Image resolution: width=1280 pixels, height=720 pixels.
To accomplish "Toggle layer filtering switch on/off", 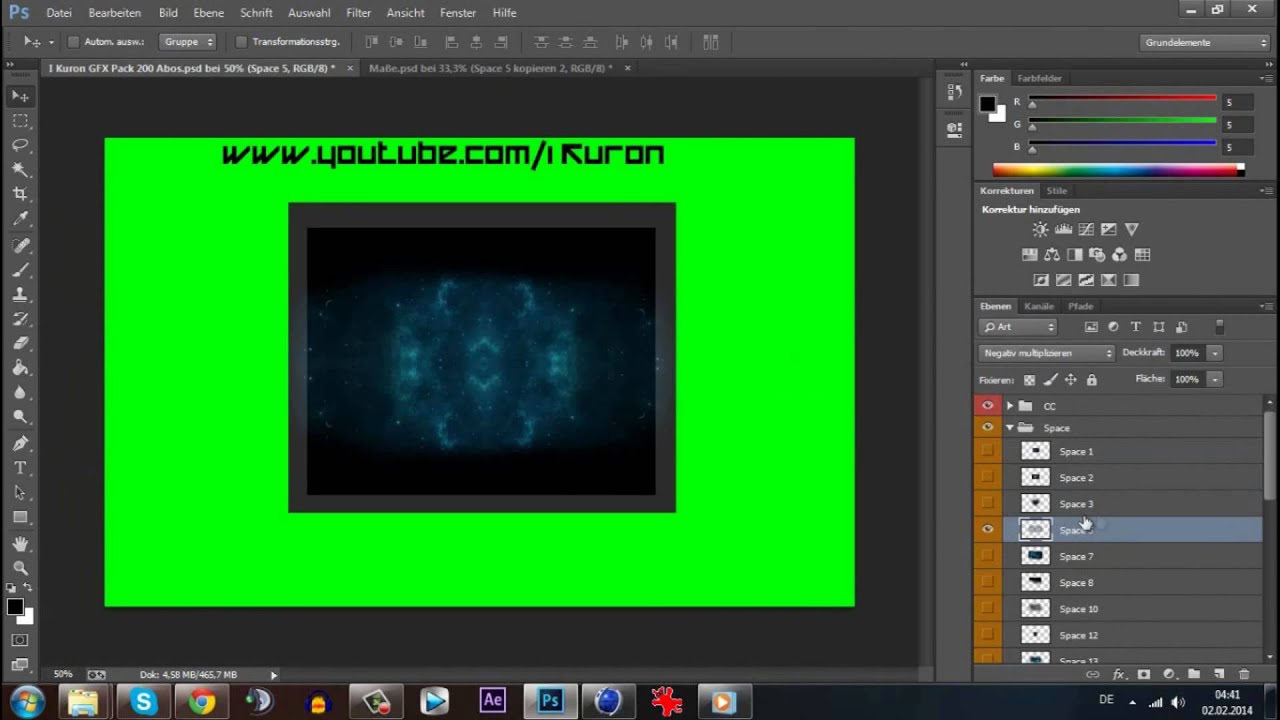I will pyautogui.click(x=1219, y=327).
